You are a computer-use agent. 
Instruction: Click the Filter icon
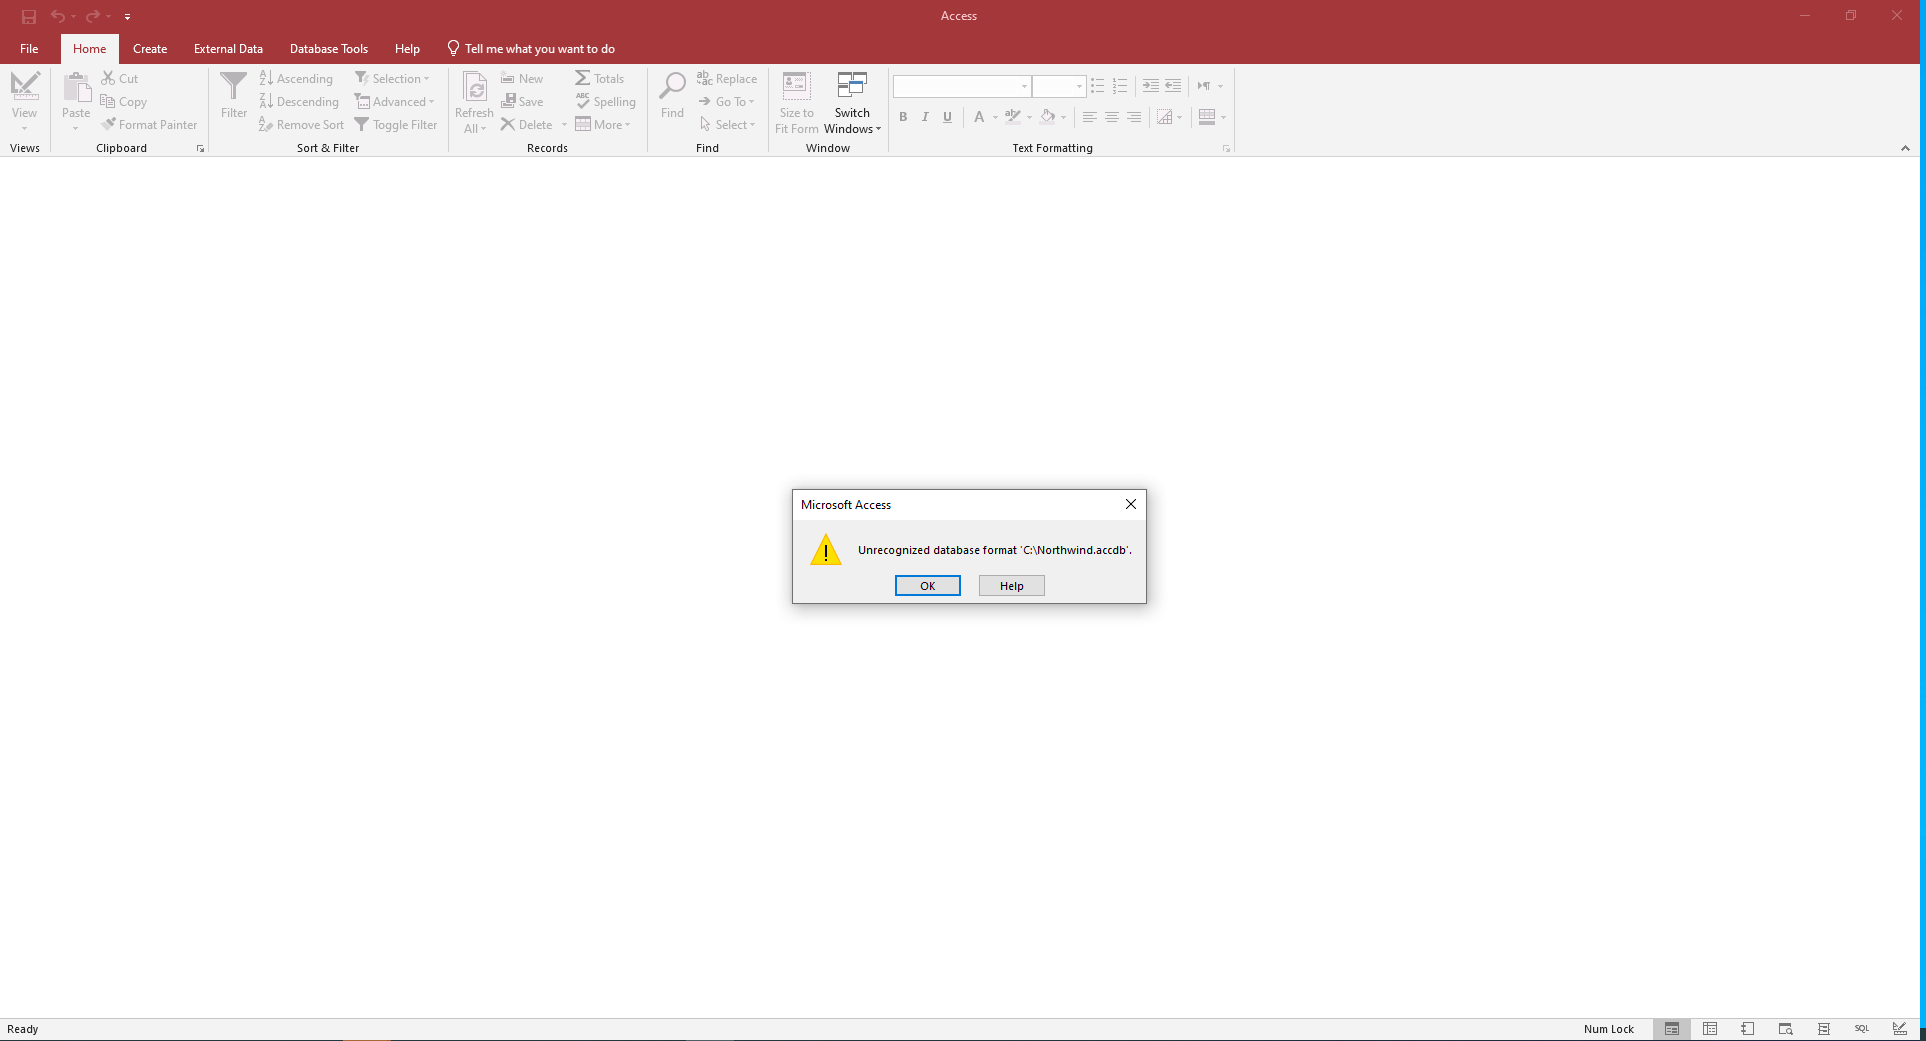pos(233,94)
